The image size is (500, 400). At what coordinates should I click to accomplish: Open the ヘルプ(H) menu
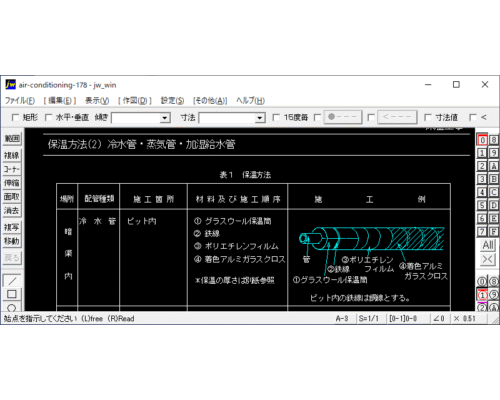pyautogui.click(x=250, y=100)
